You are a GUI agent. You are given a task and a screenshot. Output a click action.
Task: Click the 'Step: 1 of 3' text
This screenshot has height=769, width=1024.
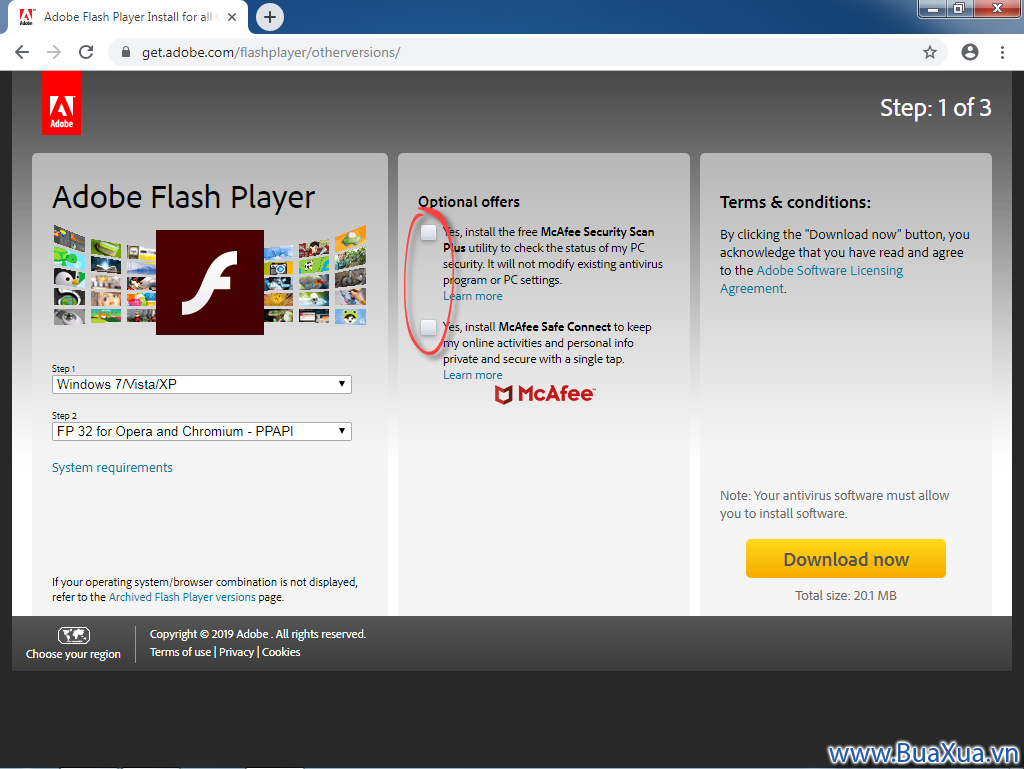click(x=935, y=108)
